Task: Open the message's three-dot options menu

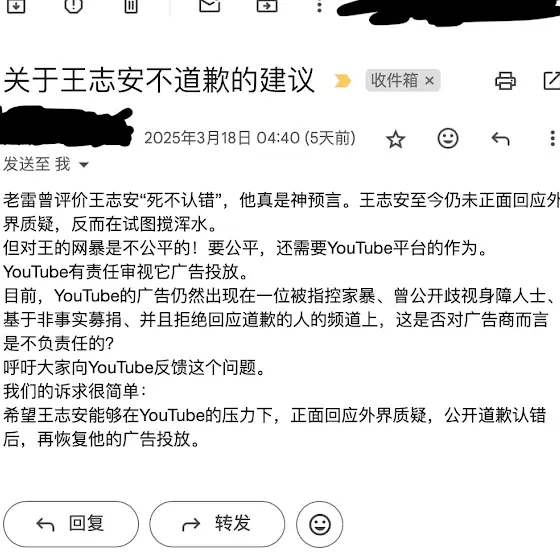Action: coord(552,138)
